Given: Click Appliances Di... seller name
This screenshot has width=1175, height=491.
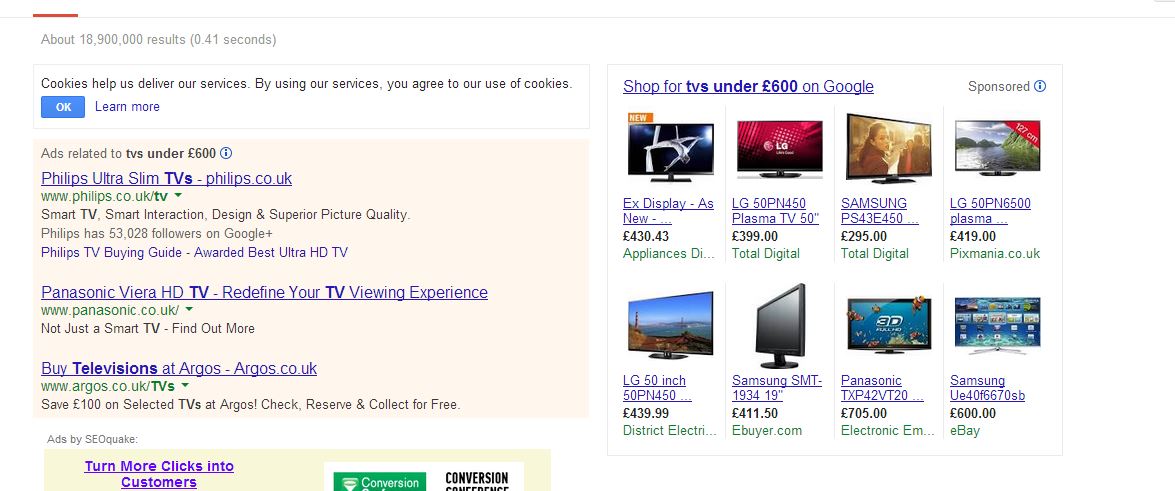Looking at the screenshot, I should pos(668,253).
